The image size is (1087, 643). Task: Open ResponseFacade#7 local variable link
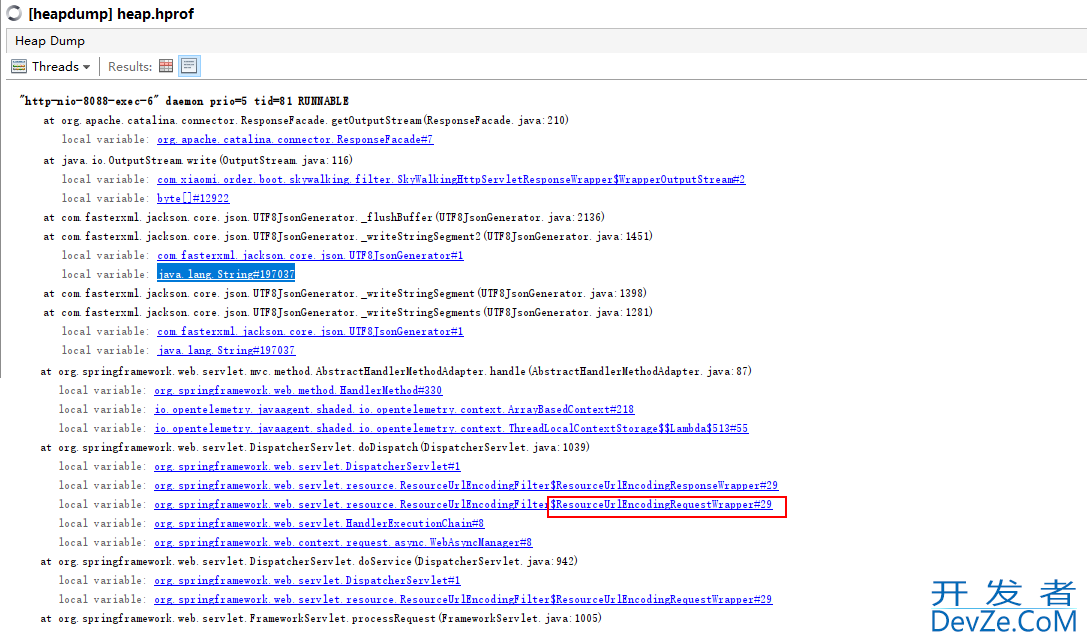pos(295,139)
